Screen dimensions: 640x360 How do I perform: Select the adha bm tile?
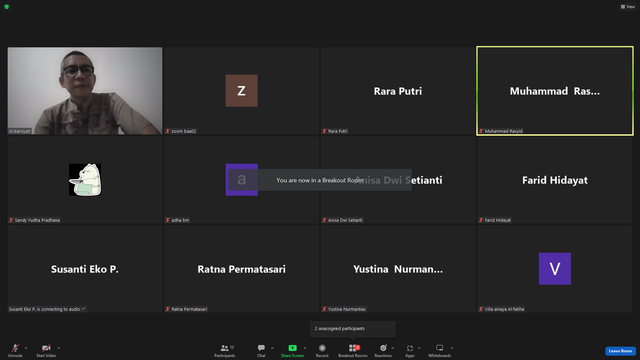pyautogui.click(x=242, y=180)
